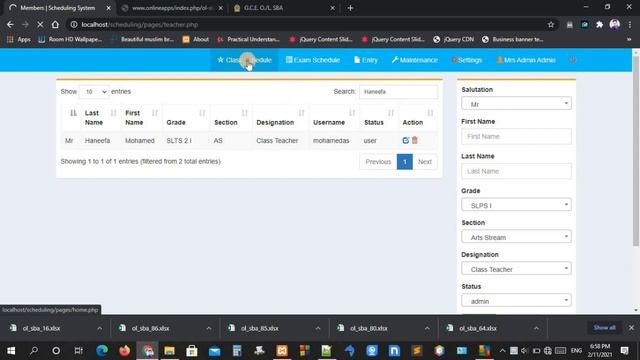
Task: Change the Show entries count dropdown
Action: click(94, 92)
